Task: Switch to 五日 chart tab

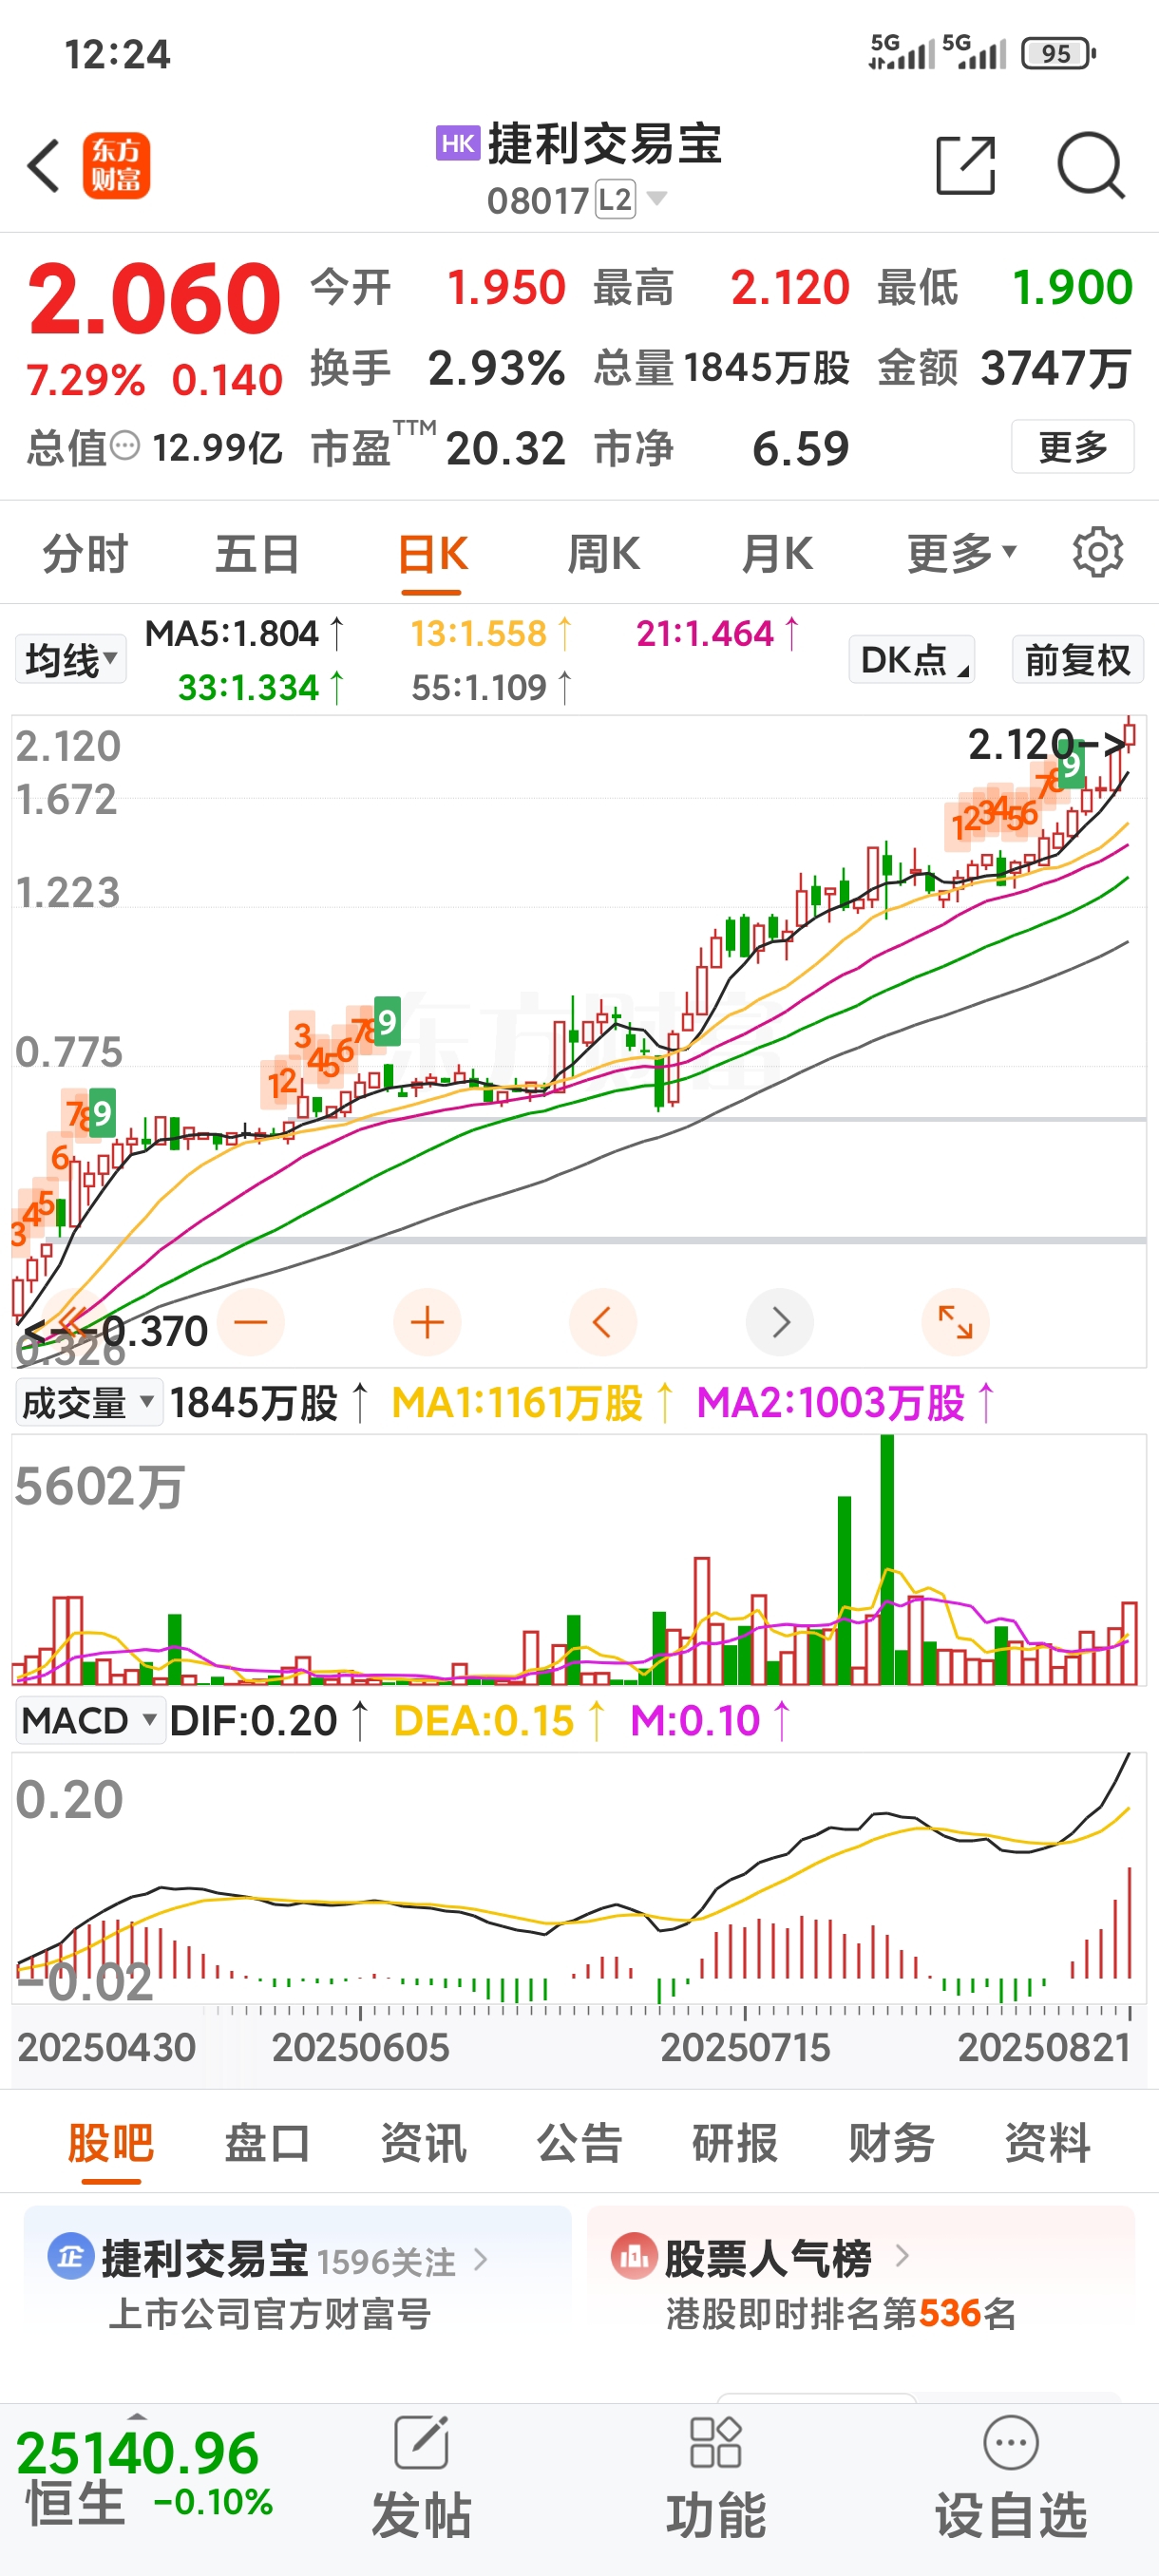Action: point(258,553)
